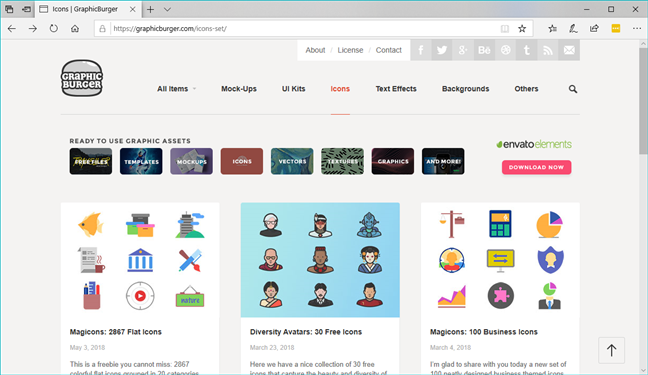Image resolution: width=648 pixels, height=375 pixels.
Task: Click the tabs you've set aside icon
Action: pyautogui.click(x=9, y=9)
